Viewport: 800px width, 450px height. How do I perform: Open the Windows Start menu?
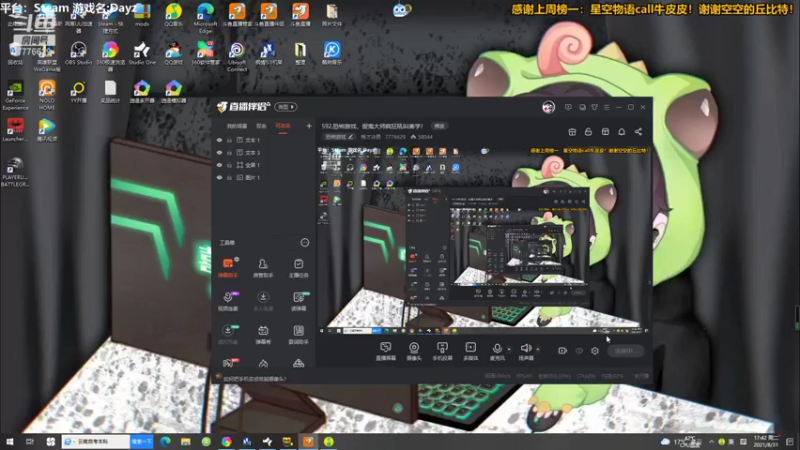9,442
